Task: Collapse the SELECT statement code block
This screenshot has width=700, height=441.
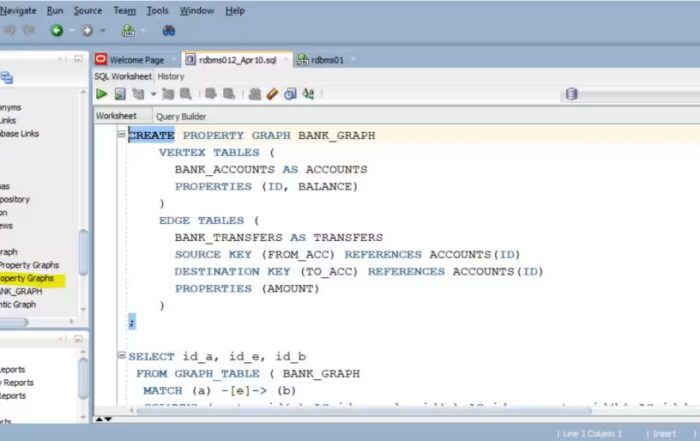Action: click(121, 355)
